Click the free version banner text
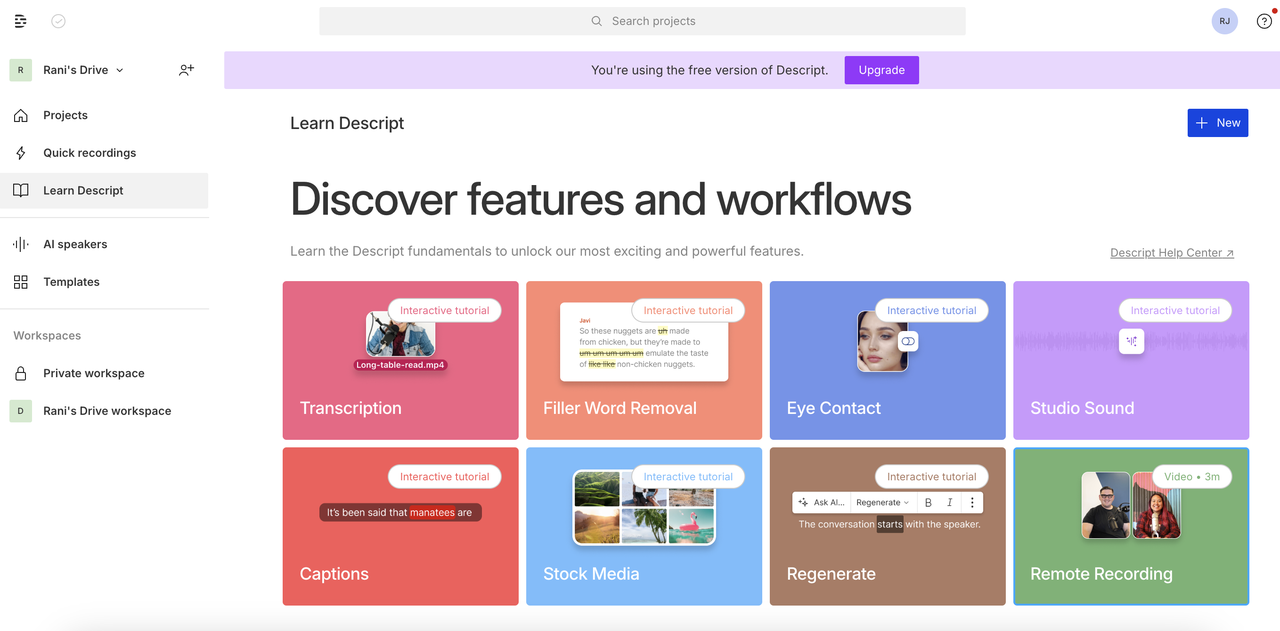Image resolution: width=1280 pixels, height=631 pixels. (x=709, y=70)
